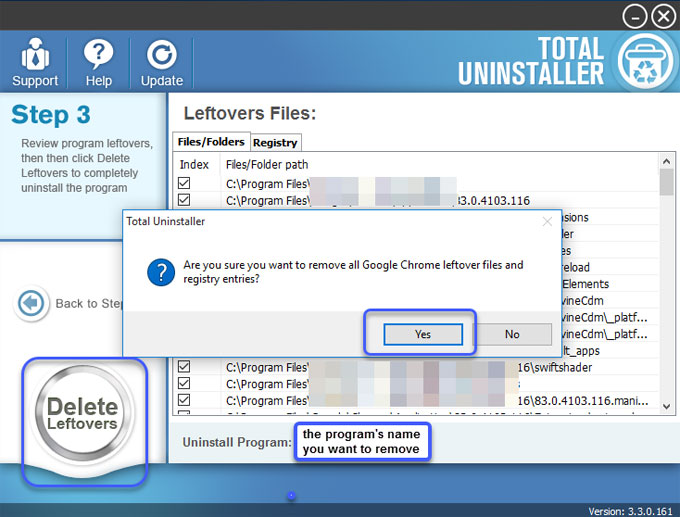The image size is (680, 517).
Task: Uncheck the row above the .mani... entry
Action: click(184, 383)
